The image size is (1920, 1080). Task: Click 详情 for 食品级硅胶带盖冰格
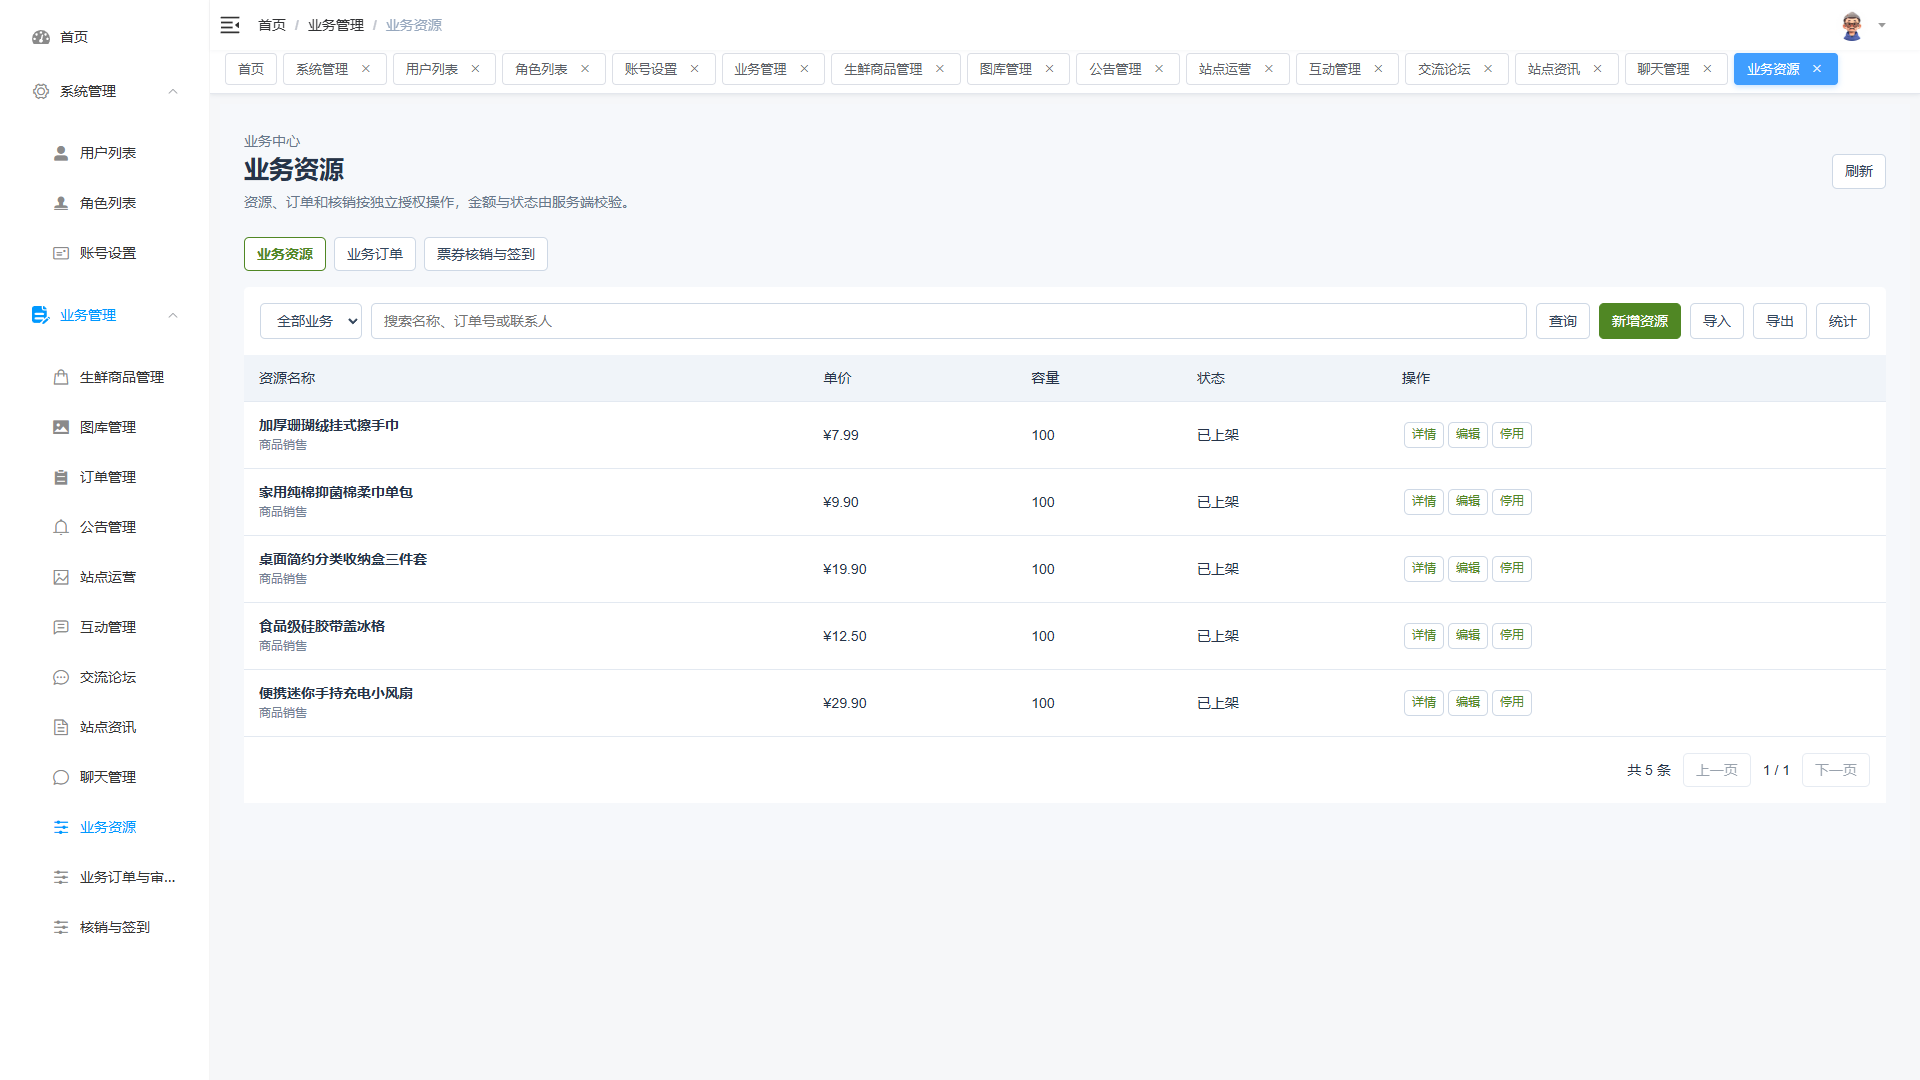click(1424, 635)
